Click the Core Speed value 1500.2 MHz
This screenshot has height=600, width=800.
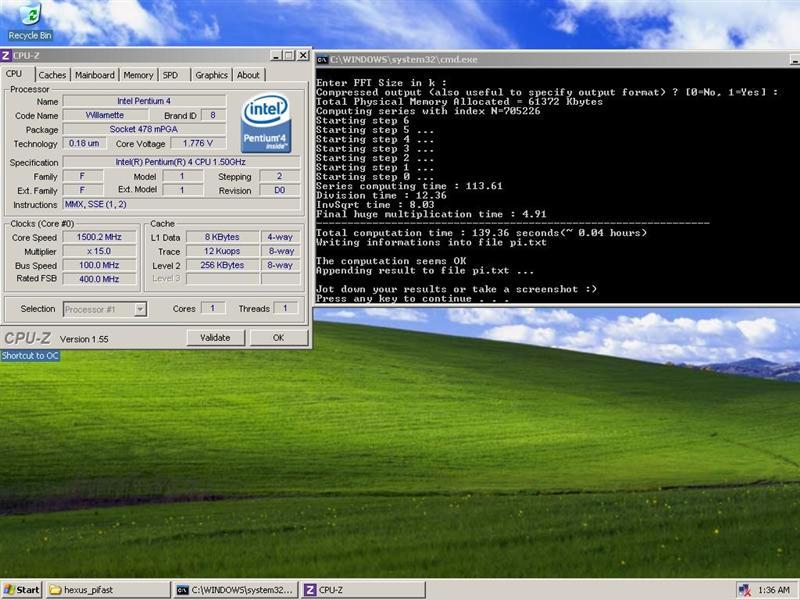click(x=99, y=237)
